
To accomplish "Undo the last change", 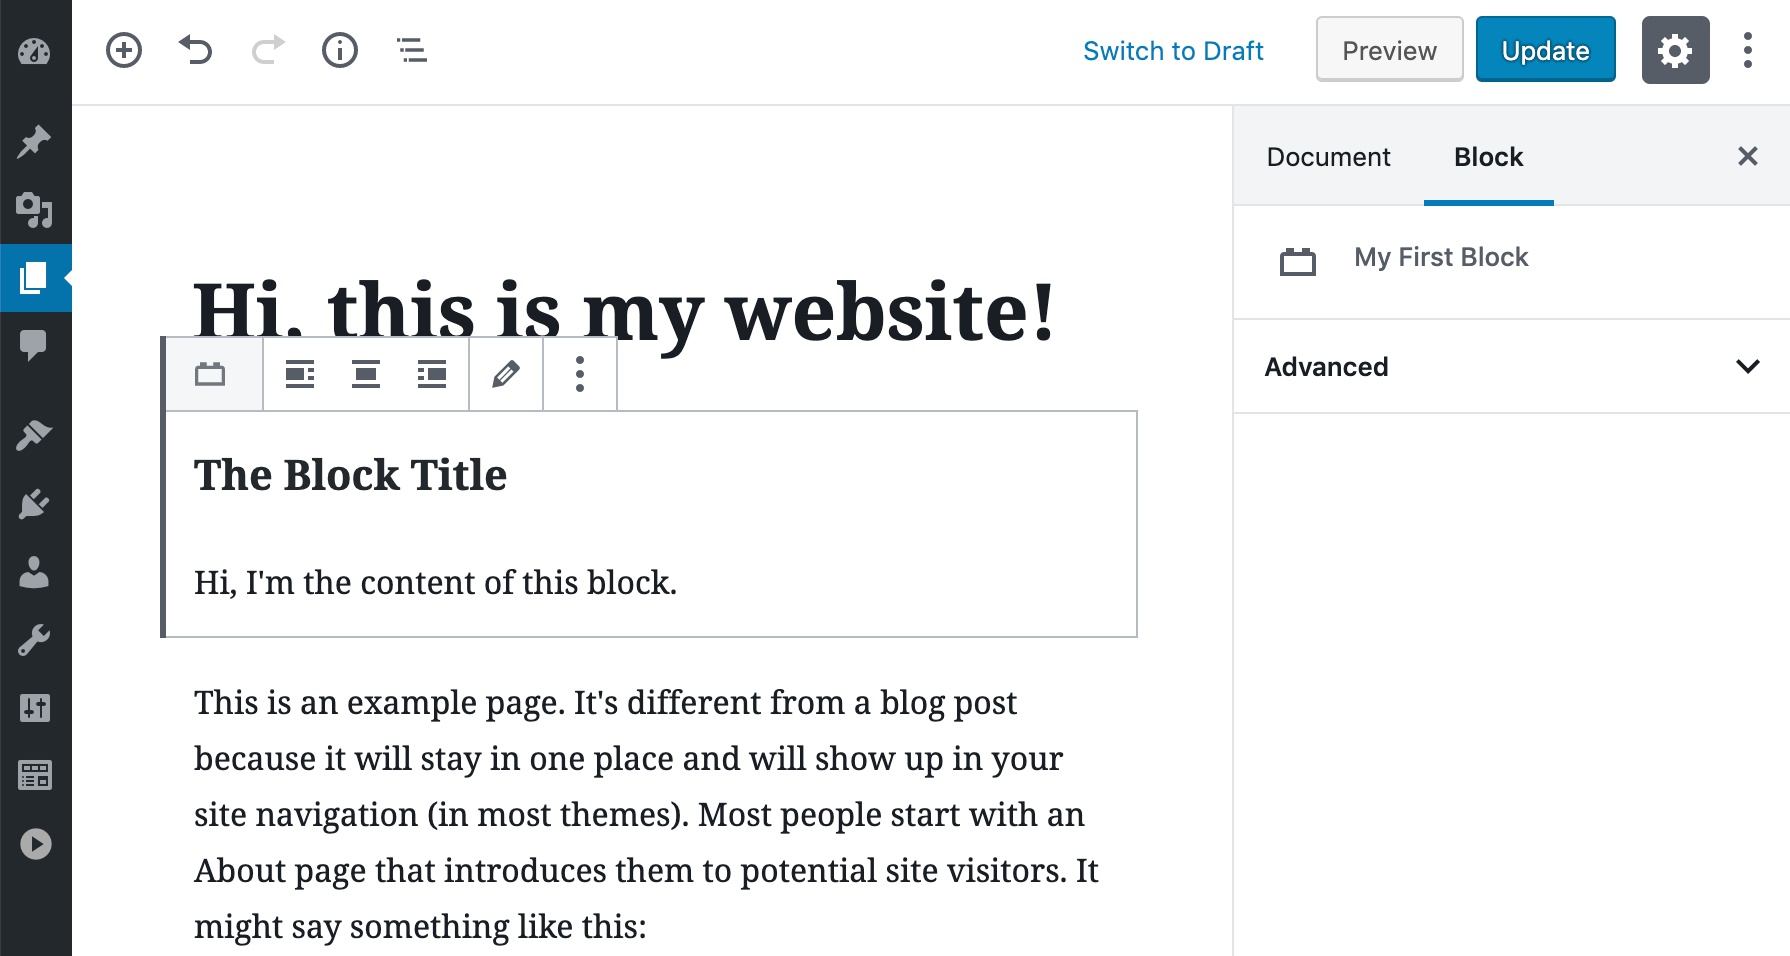I will [196, 50].
